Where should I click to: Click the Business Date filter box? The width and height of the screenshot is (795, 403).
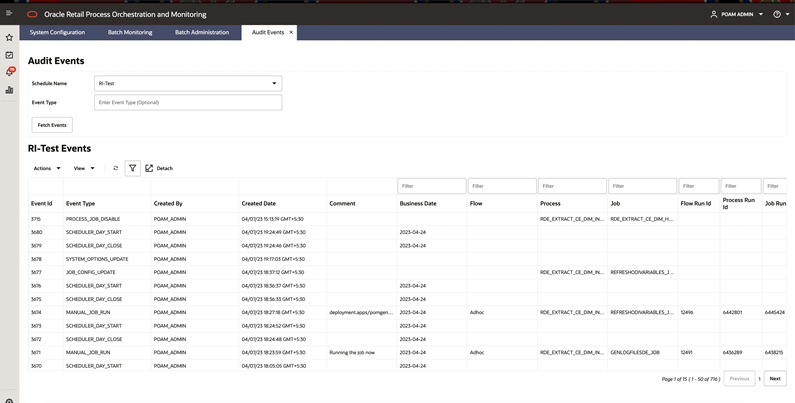pyautogui.click(x=431, y=186)
